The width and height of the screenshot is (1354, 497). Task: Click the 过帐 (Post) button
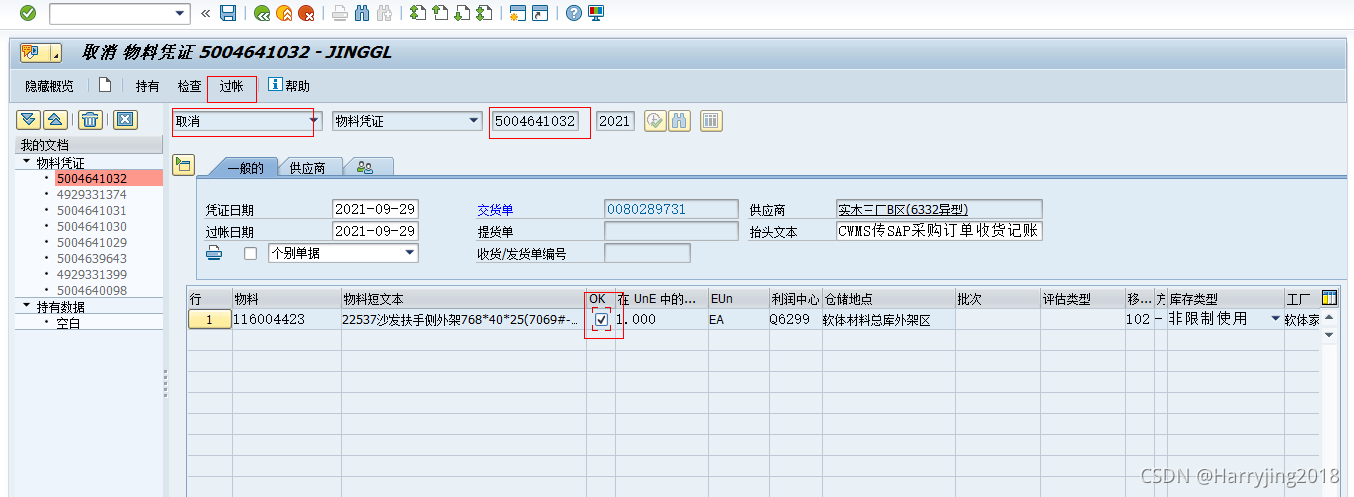[x=231, y=86]
